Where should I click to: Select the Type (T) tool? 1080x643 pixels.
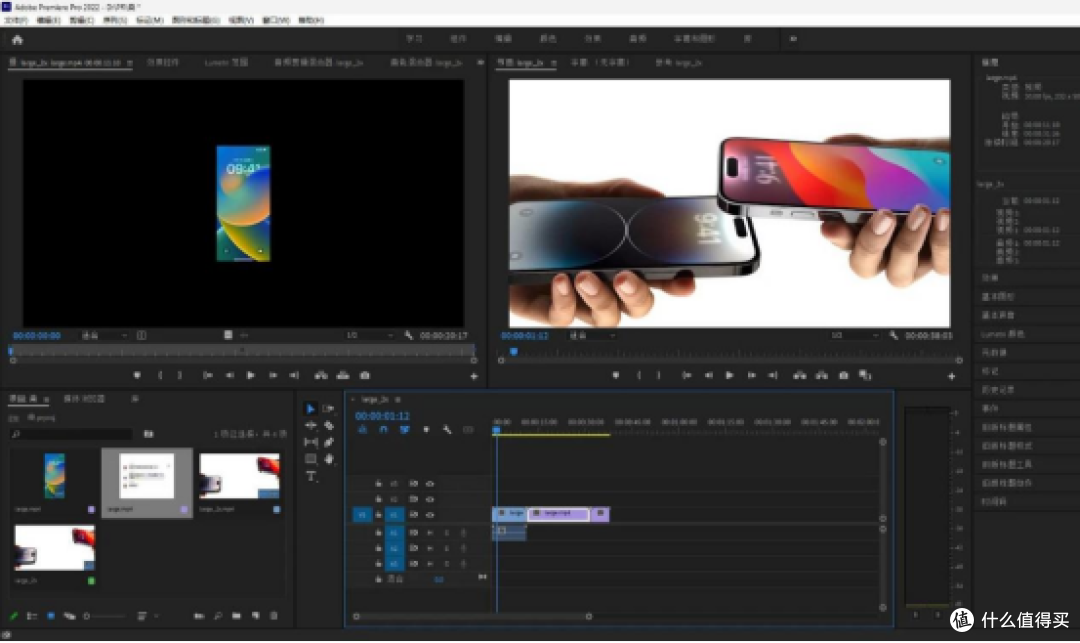(311, 476)
